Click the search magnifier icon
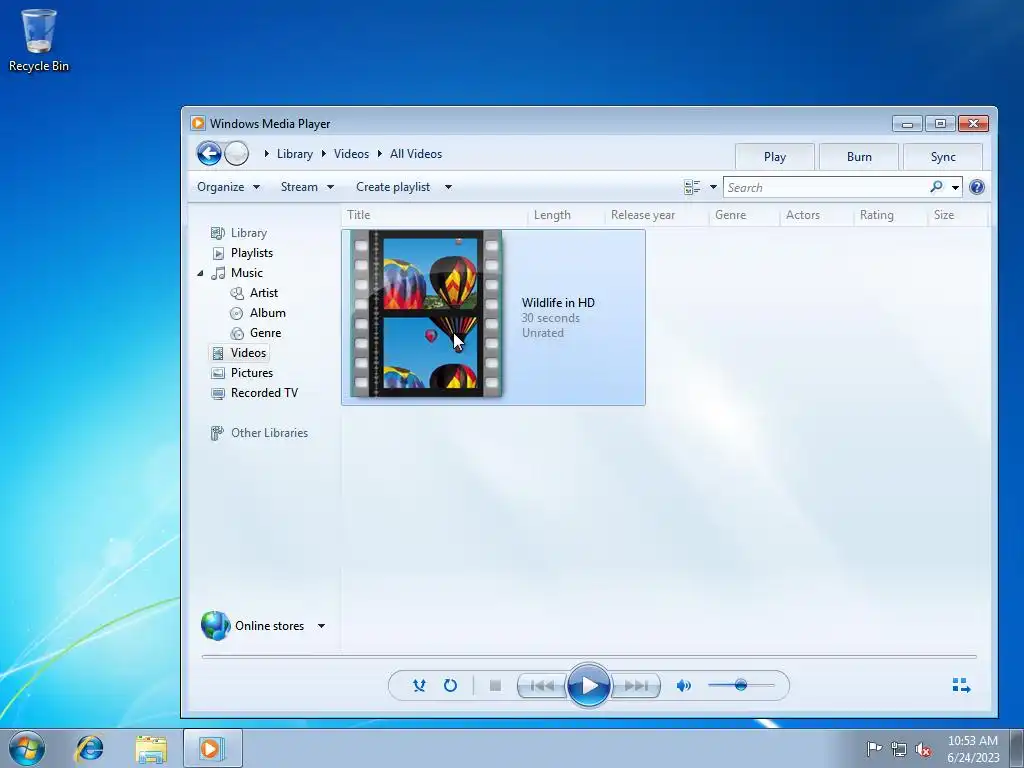The image size is (1024, 768). pos(936,187)
